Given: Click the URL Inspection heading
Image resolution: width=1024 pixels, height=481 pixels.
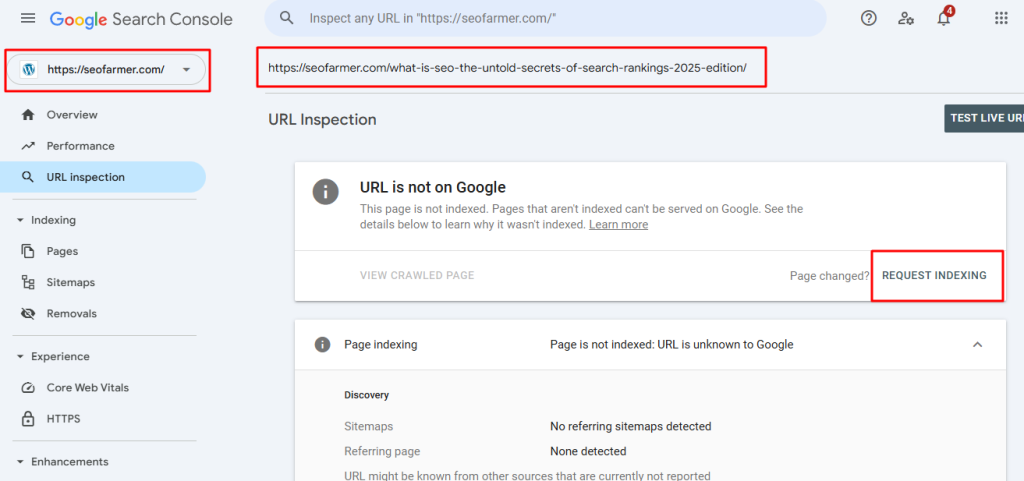Looking at the screenshot, I should click(323, 120).
